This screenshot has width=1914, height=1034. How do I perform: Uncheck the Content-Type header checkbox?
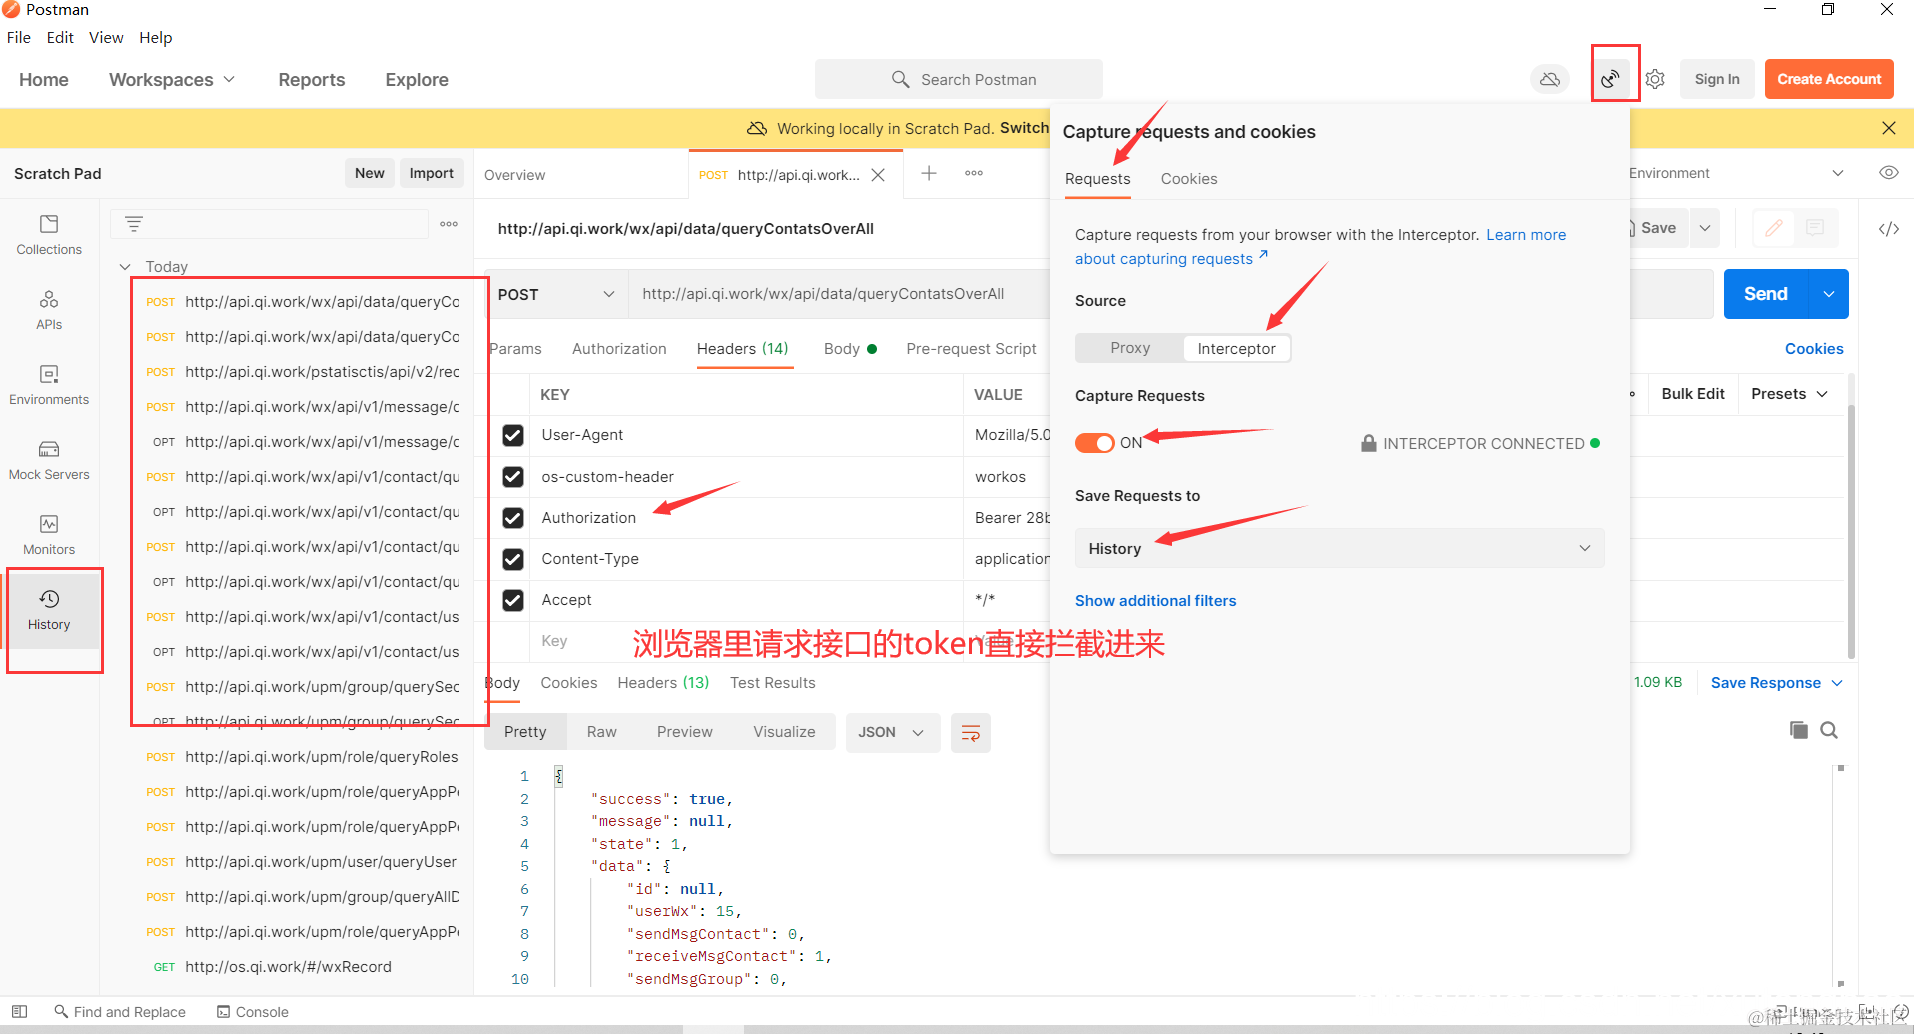(513, 559)
